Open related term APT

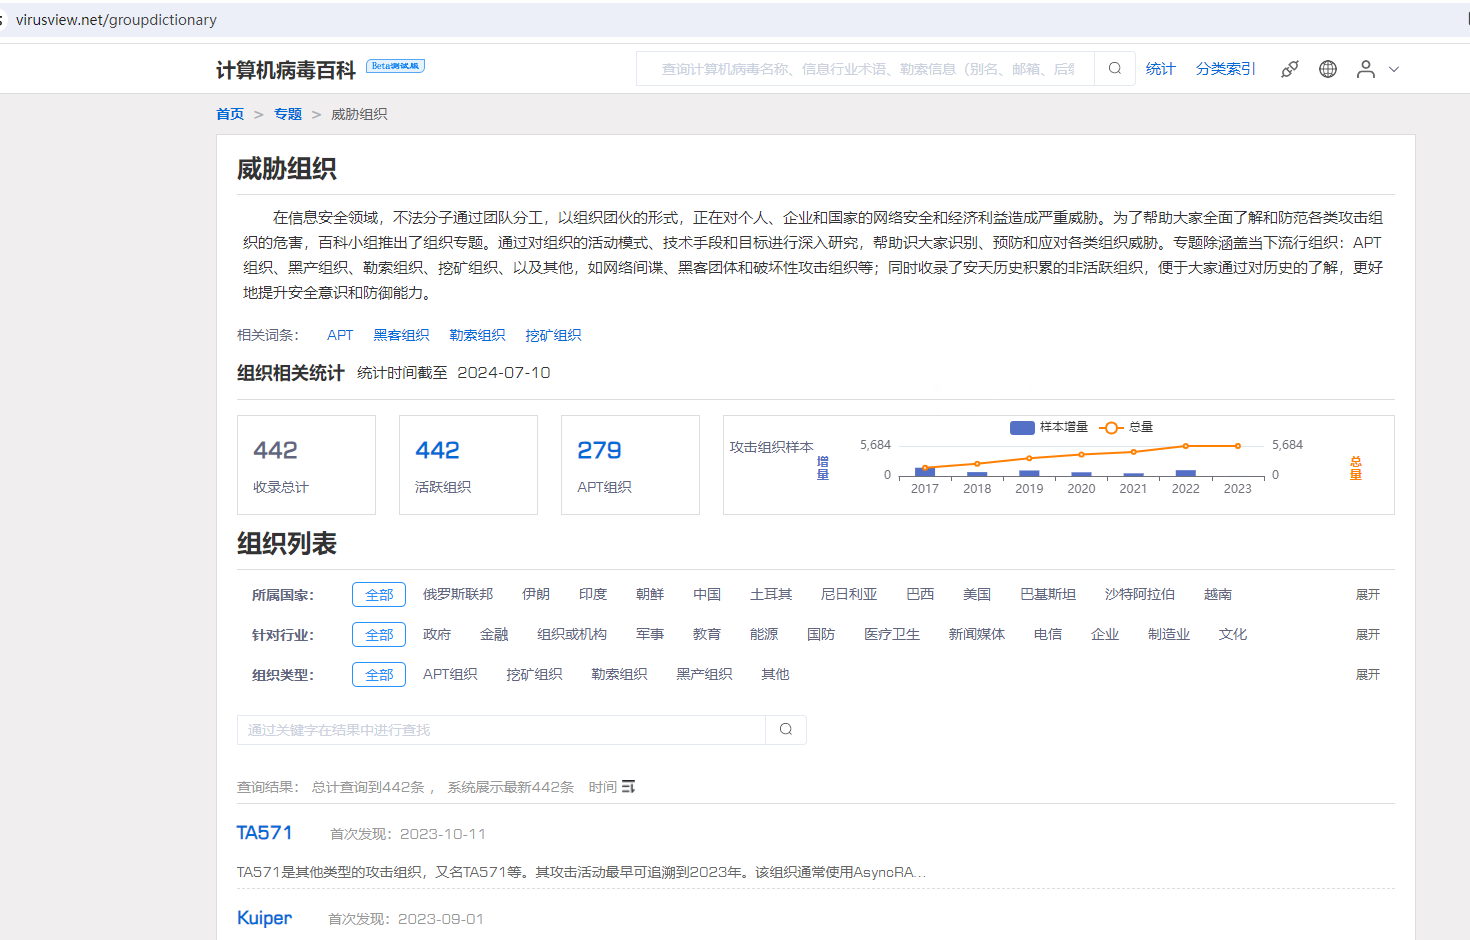pyautogui.click(x=340, y=335)
